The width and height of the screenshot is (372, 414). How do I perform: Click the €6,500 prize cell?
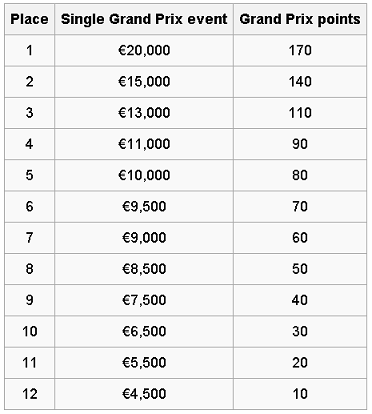[144, 332]
